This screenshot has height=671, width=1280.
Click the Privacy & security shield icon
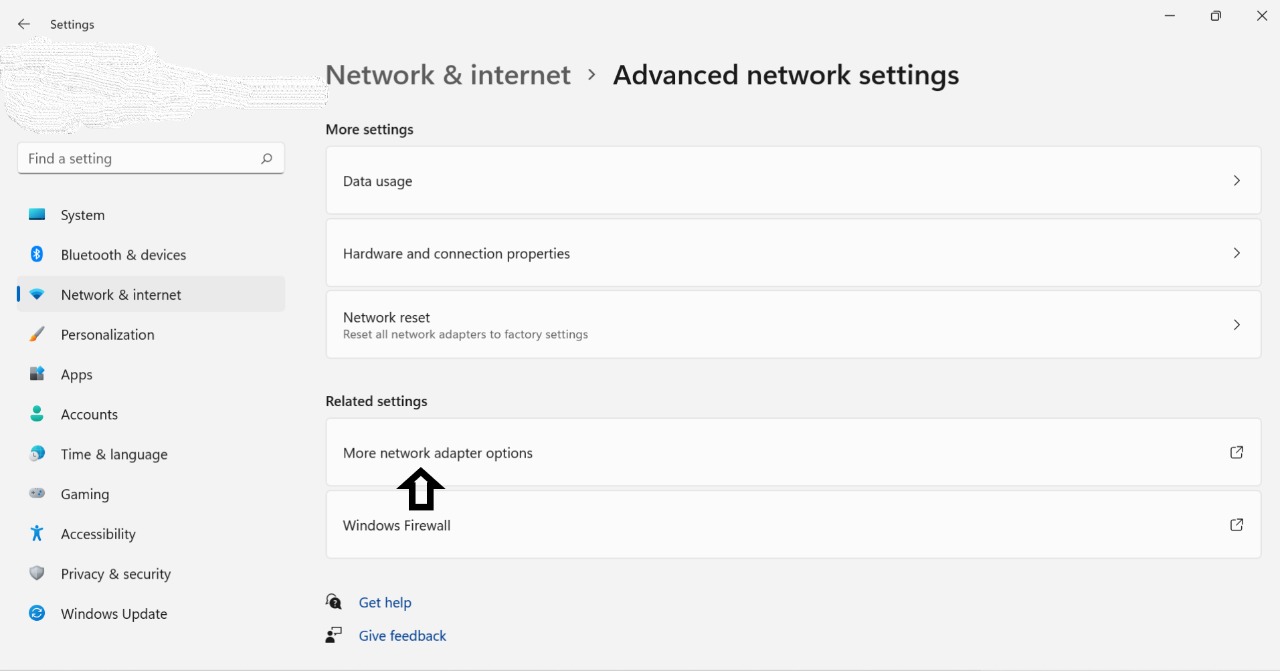pyautogui.click(x=37, y=574)
